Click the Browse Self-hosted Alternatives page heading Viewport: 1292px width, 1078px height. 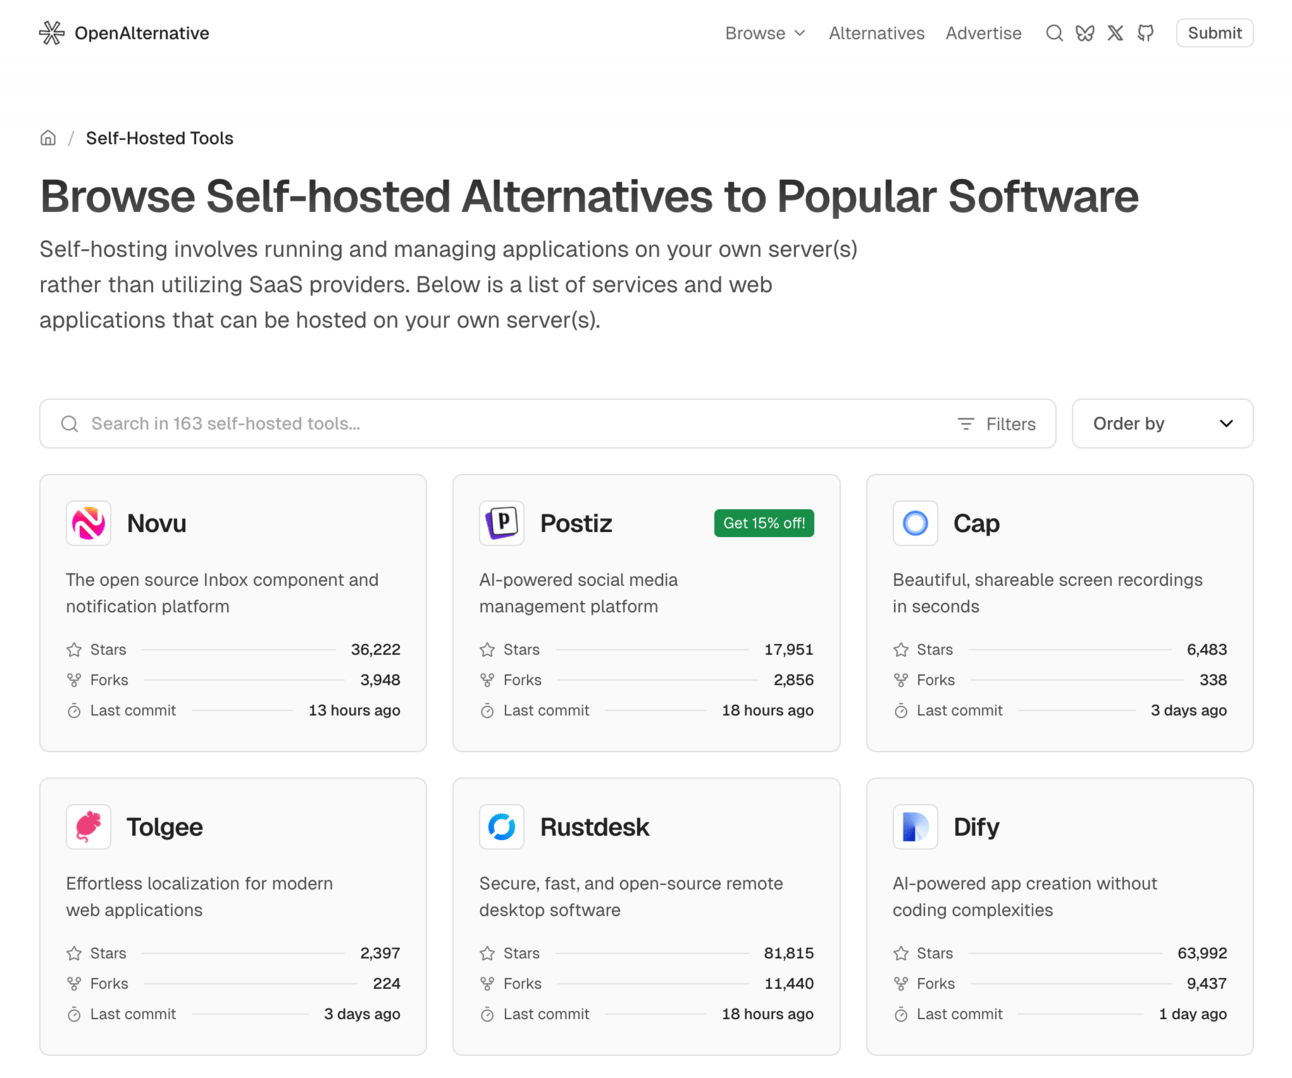(x=590, y=197)
